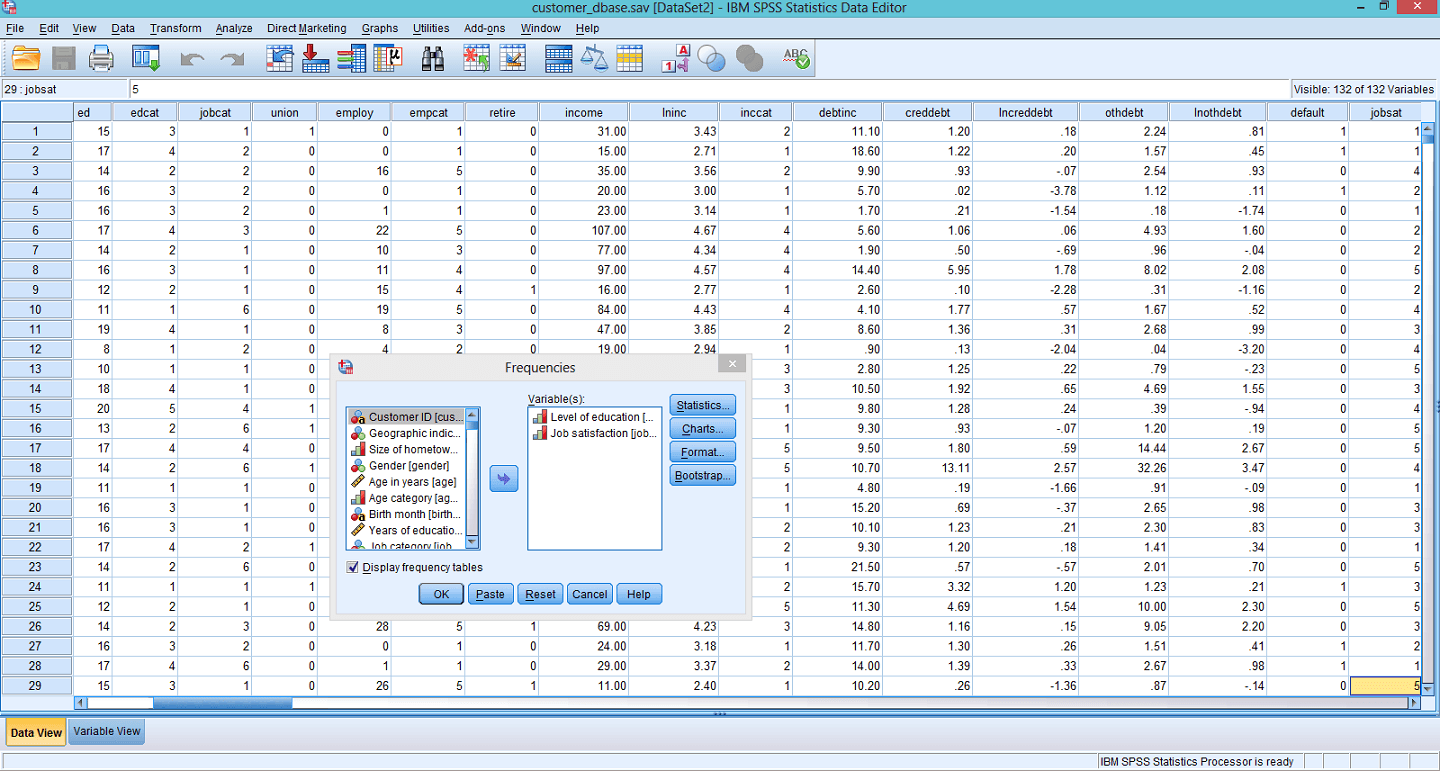Viewport: 1440px width, 771px height.
Task: Click the Format... button in Frequencies dialog
Action: click(x=703, y=452)
